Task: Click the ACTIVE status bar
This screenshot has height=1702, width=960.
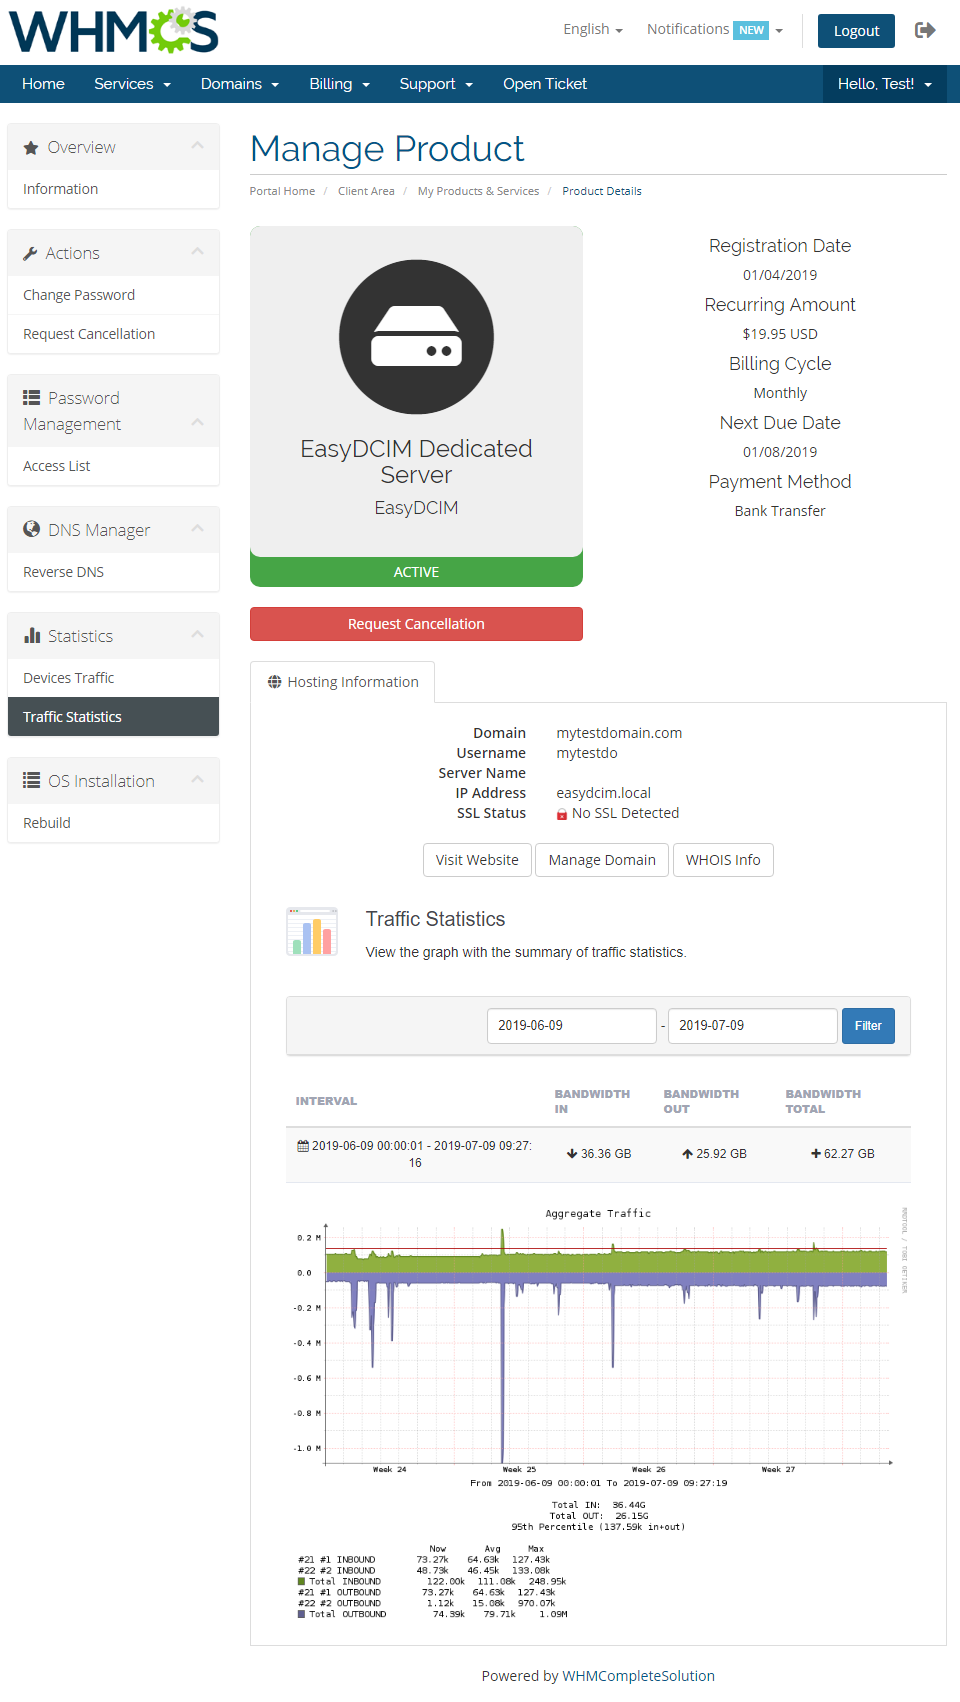Action: click(x=416, y=572)
